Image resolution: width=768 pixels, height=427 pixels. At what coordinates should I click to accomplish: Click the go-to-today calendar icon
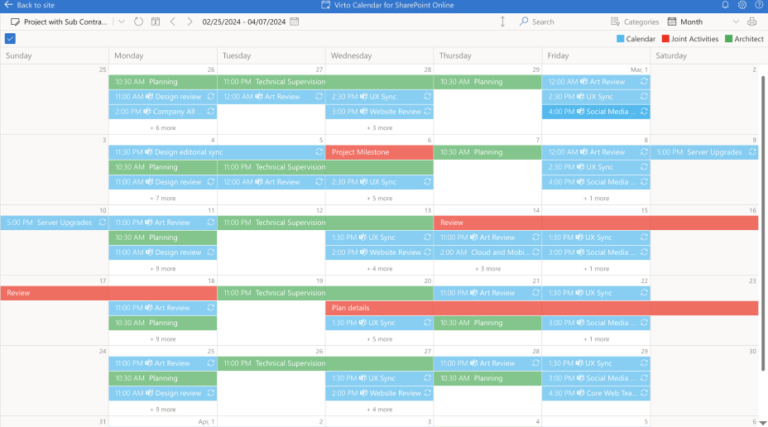point(155,21)
